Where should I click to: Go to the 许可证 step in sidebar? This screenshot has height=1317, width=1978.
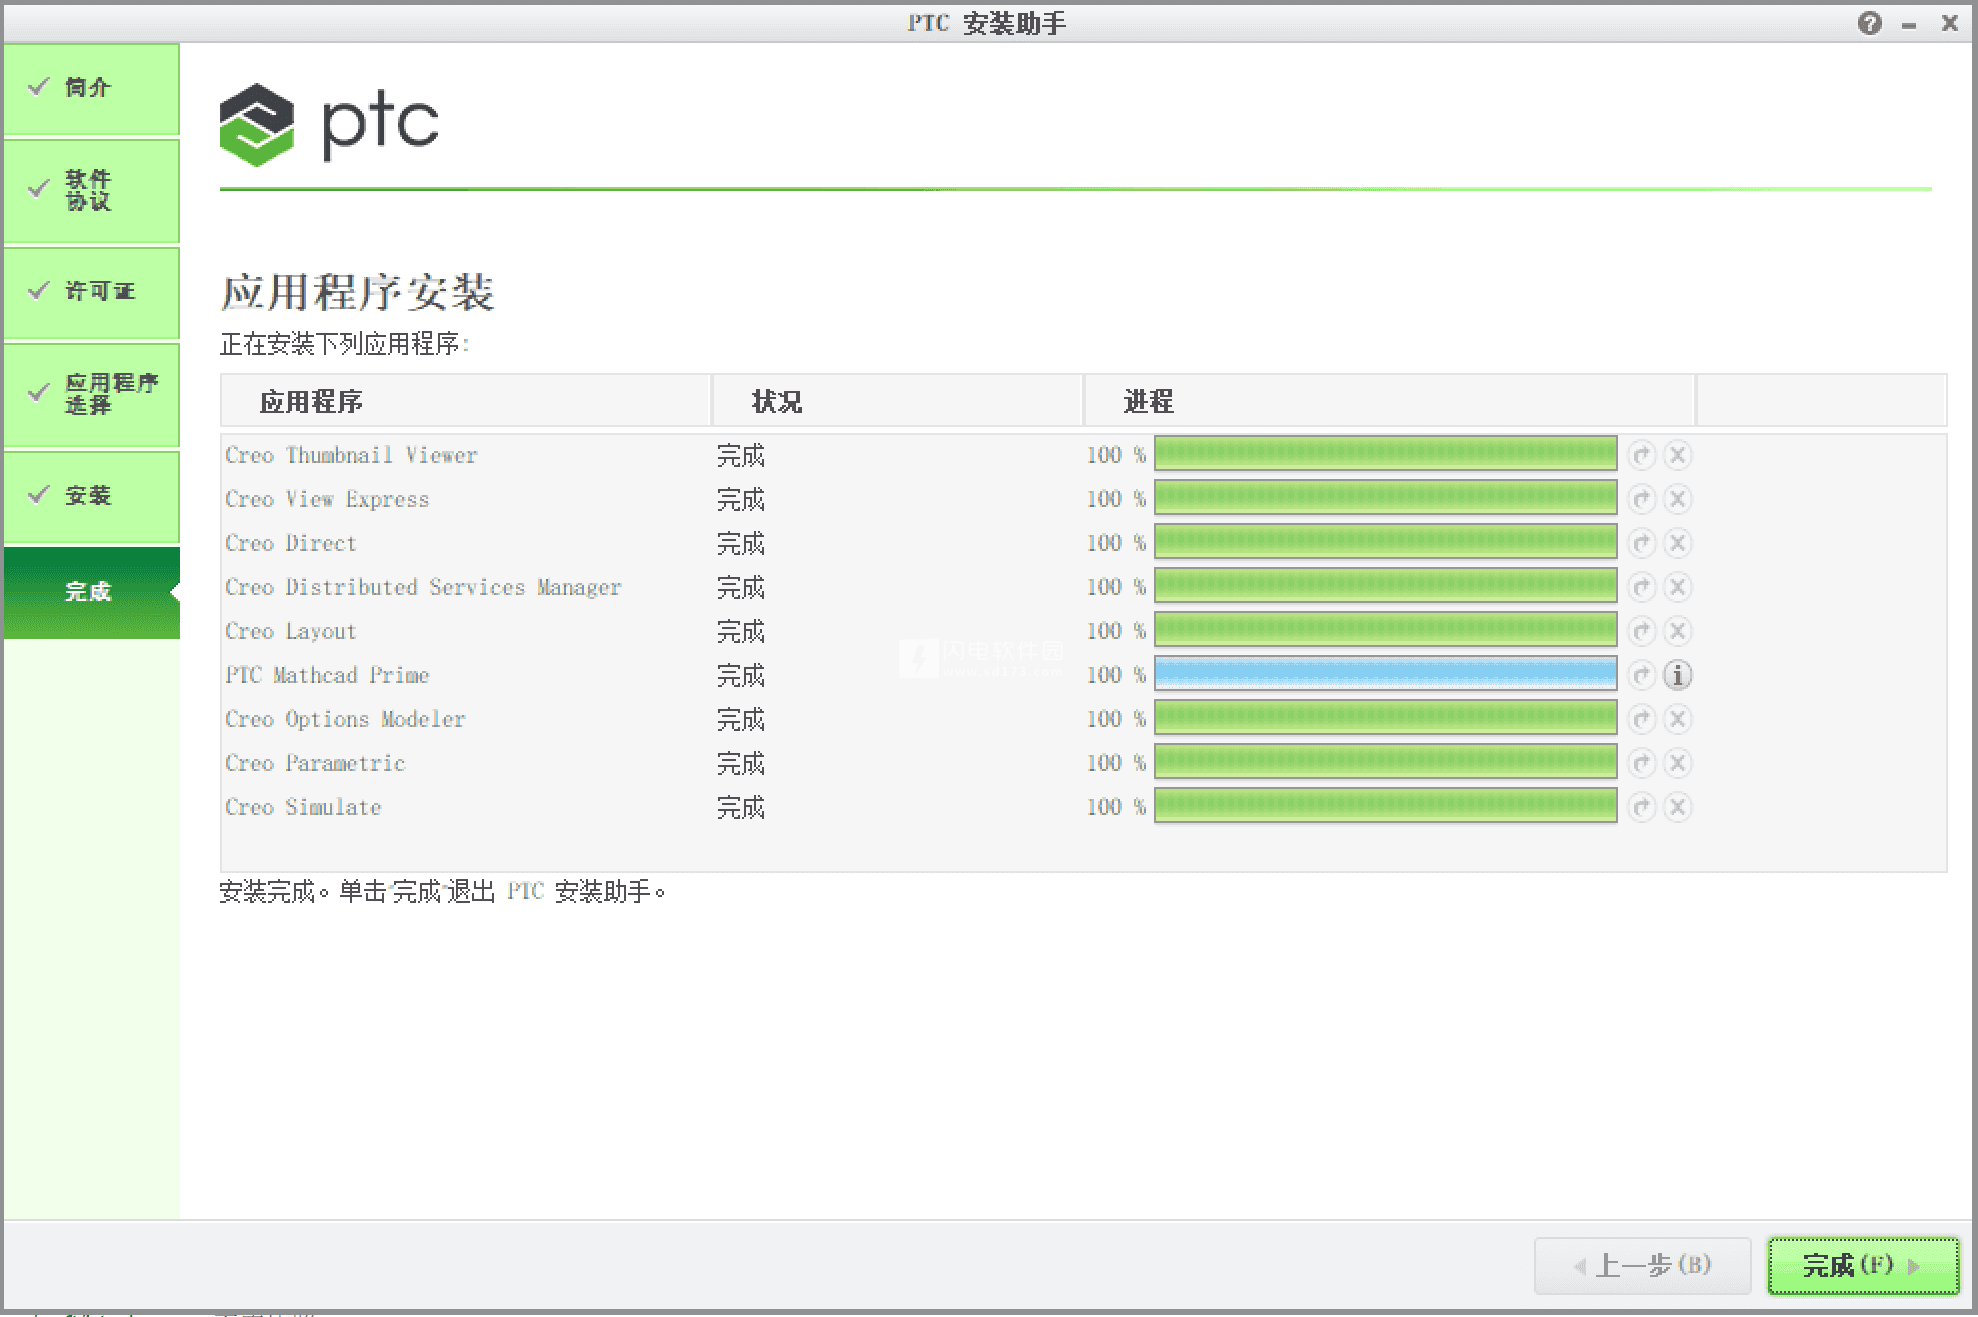[x=91, y=292]
